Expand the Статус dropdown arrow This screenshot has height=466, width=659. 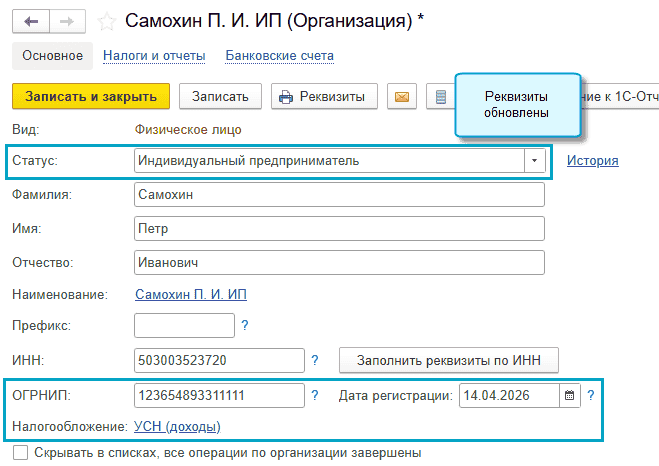[x=534, y=160]
